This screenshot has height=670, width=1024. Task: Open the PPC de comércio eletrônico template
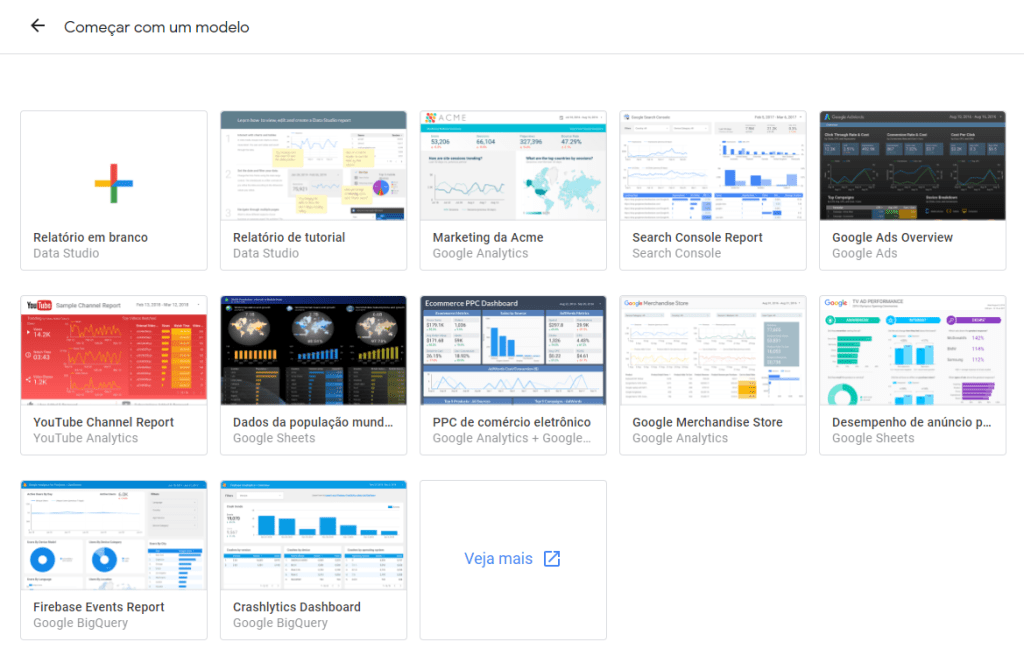click(x=513, y=349)
